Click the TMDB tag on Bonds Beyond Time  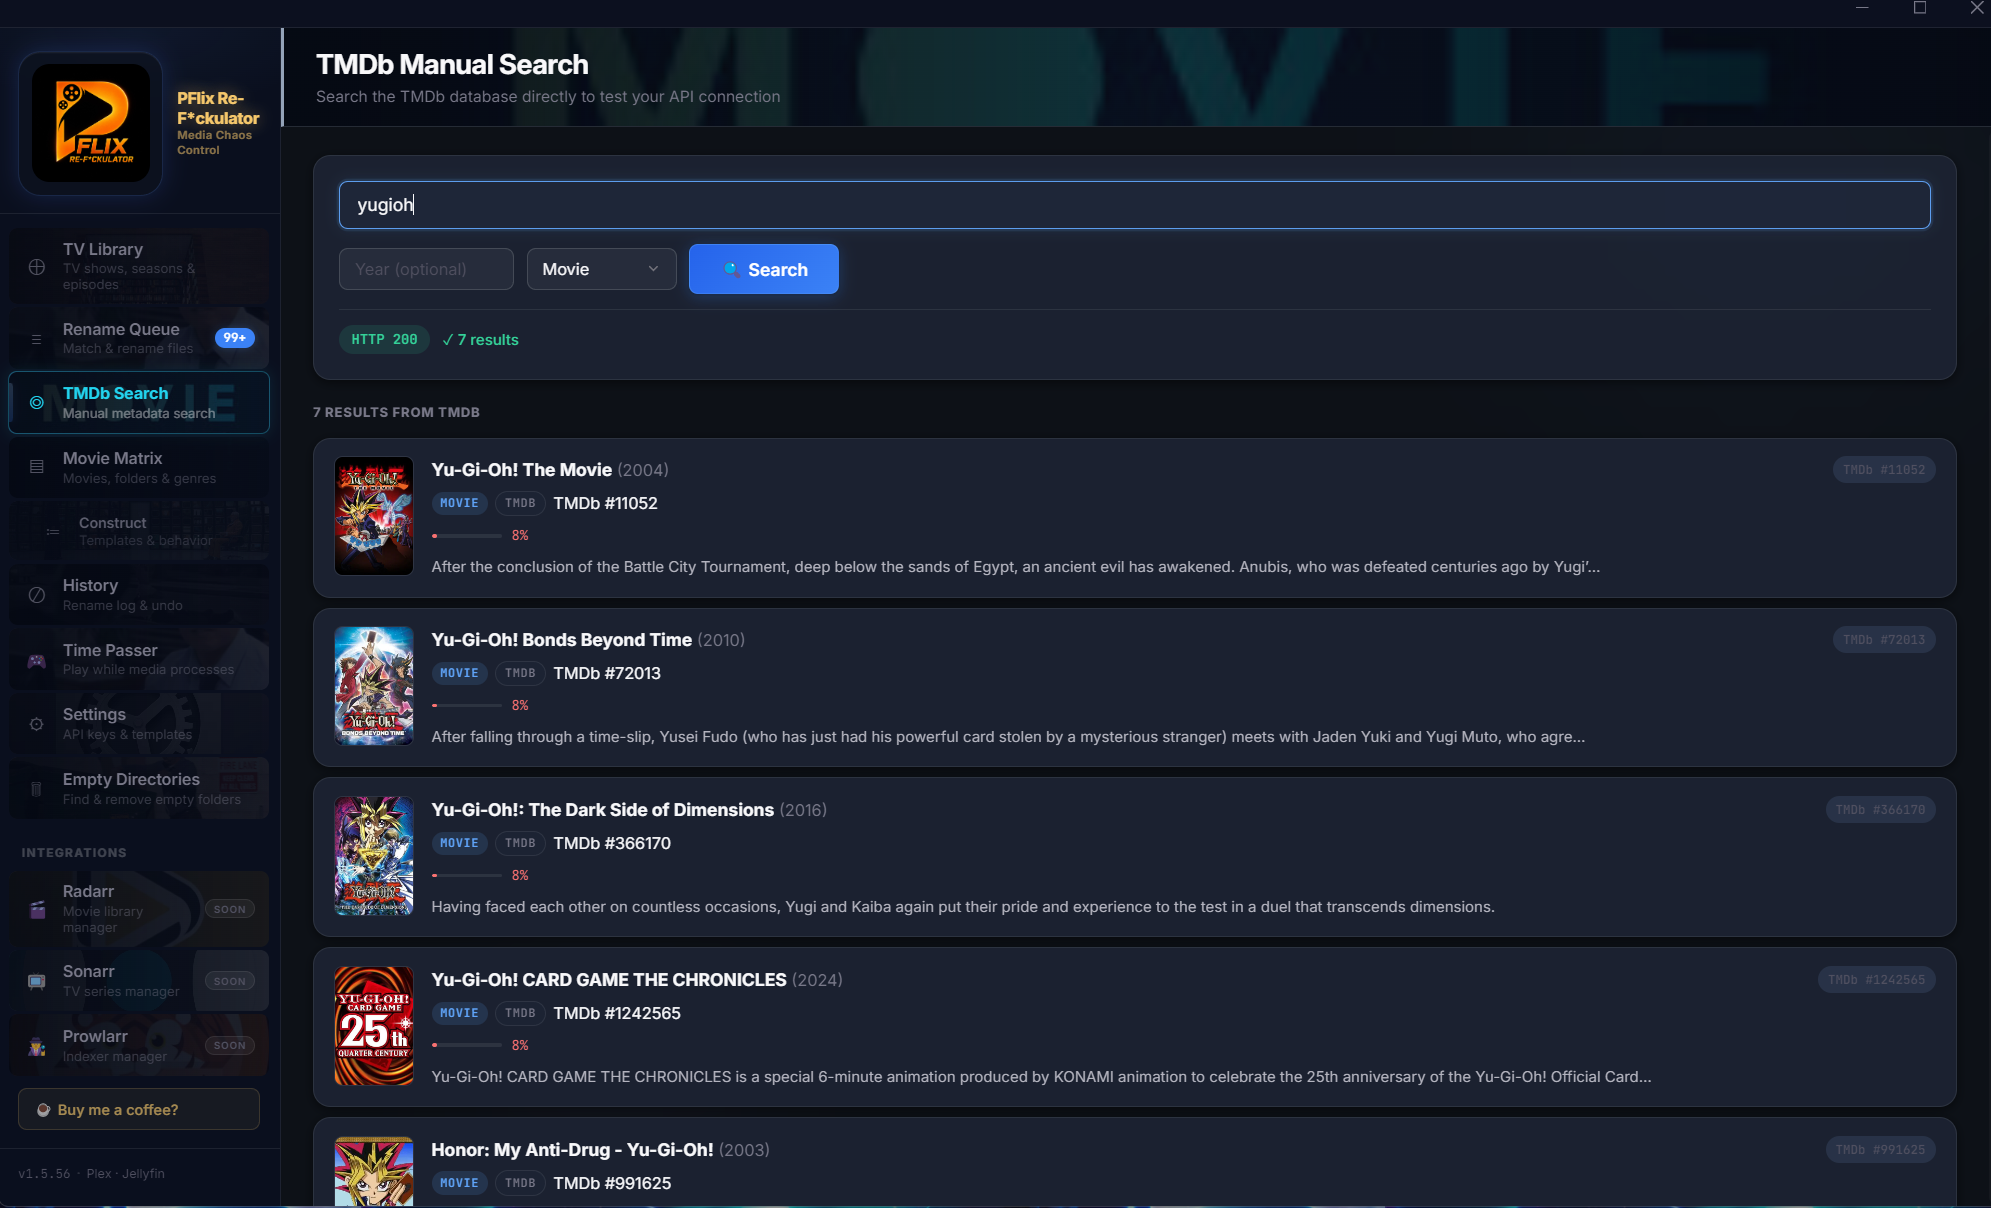click(x=520, y=673)
